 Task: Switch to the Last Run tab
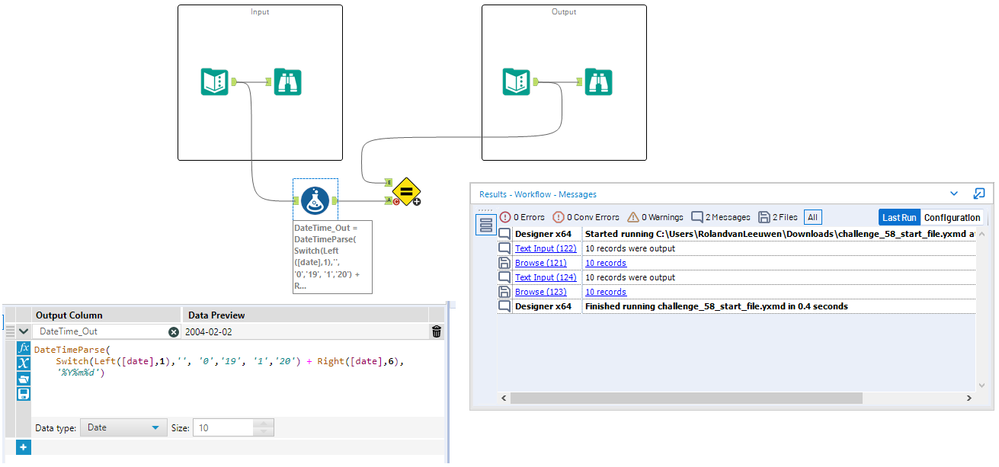click(x=898, y=217)
